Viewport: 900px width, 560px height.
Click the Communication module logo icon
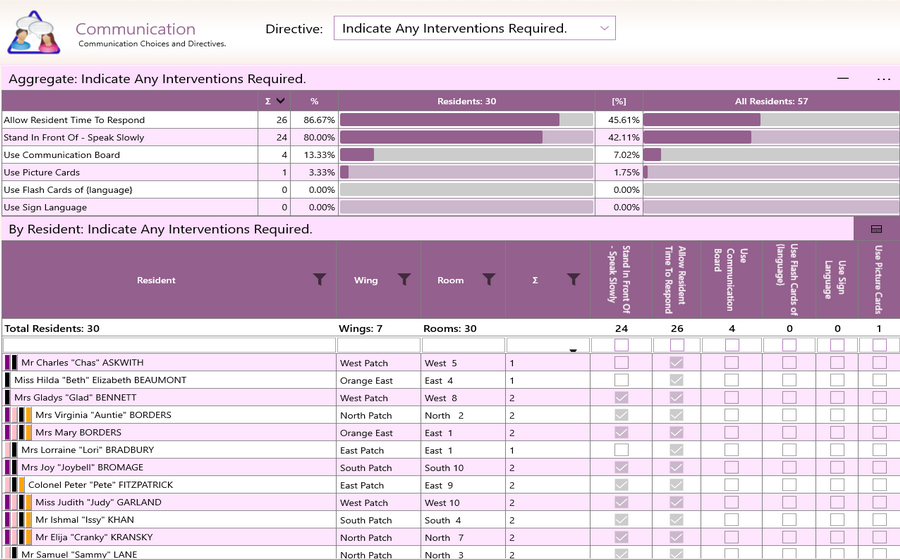(34, 33)
